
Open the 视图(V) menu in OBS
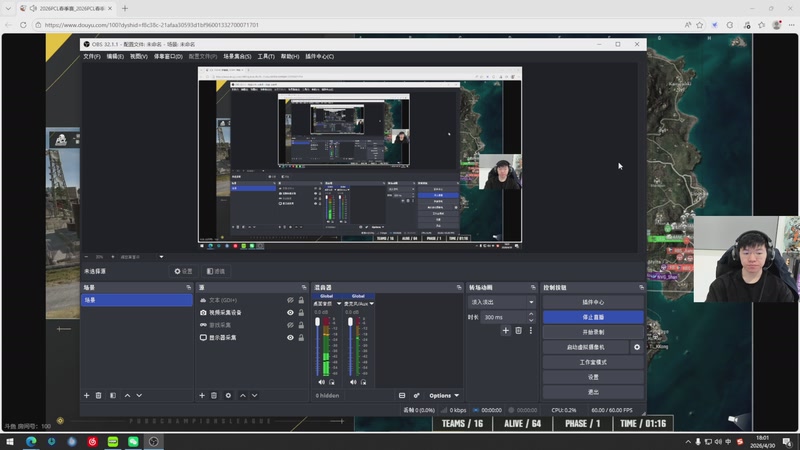[x=139, y=56]
